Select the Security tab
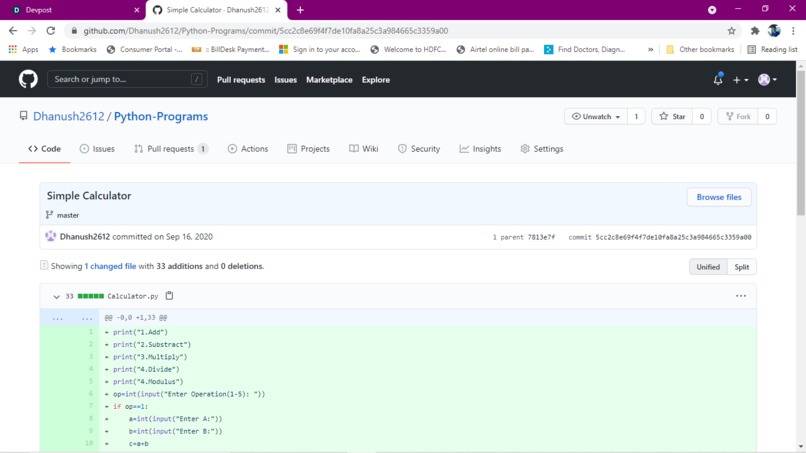This screenshot has width=806, height=453. [x=418, y=149]
